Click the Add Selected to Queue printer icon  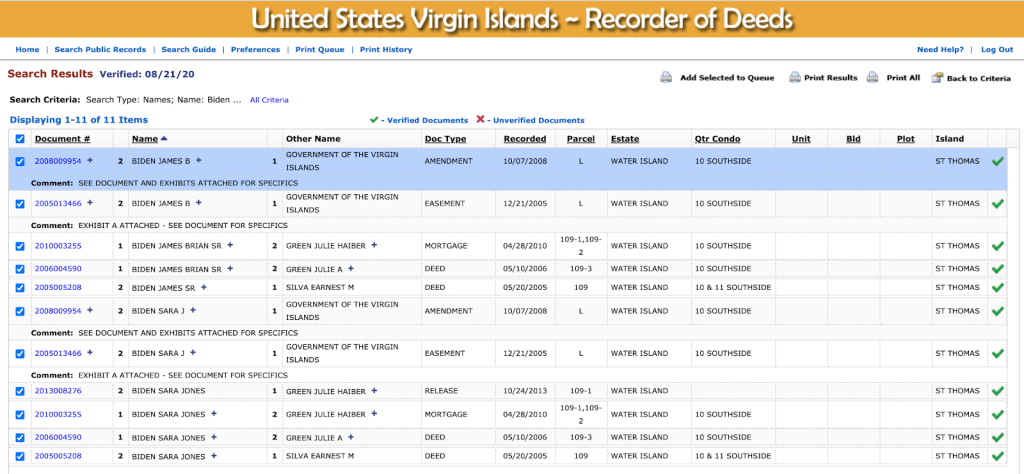(x=666, y=78)
